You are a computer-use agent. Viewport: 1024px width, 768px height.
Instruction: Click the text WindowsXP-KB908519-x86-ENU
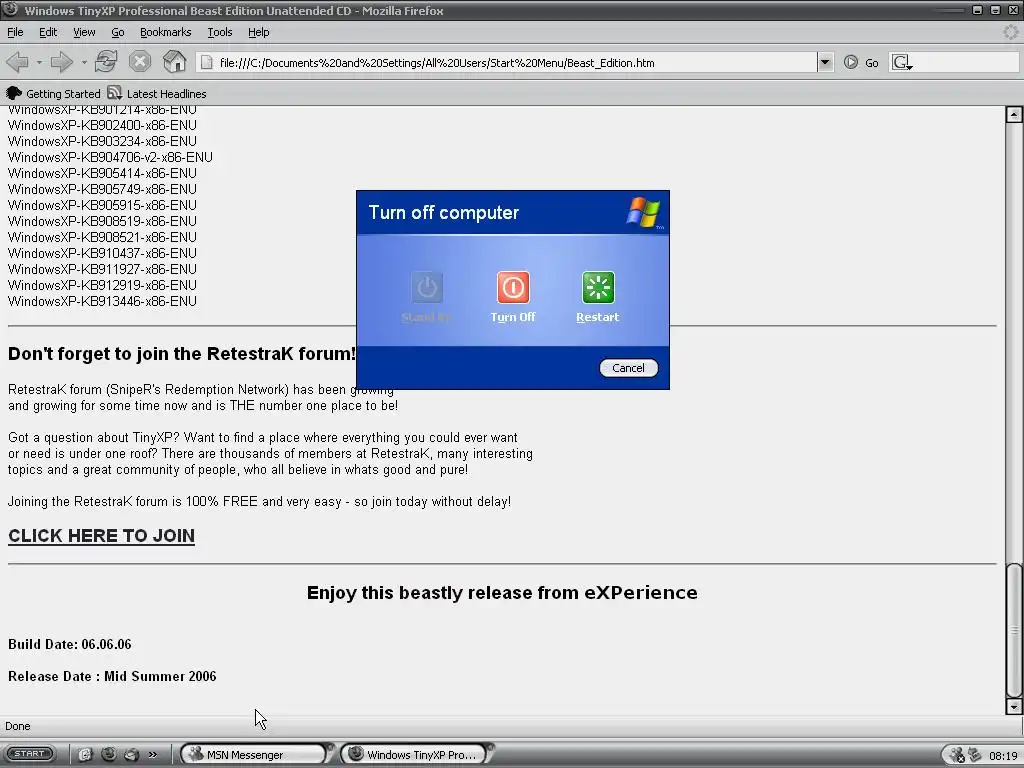click(102, 221)
